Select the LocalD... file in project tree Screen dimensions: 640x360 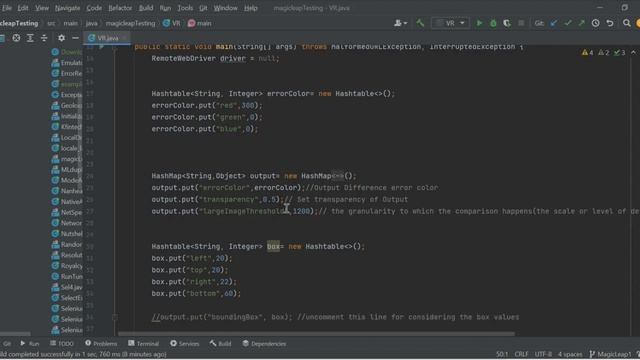pyautogui.click(x=67, y=138)
